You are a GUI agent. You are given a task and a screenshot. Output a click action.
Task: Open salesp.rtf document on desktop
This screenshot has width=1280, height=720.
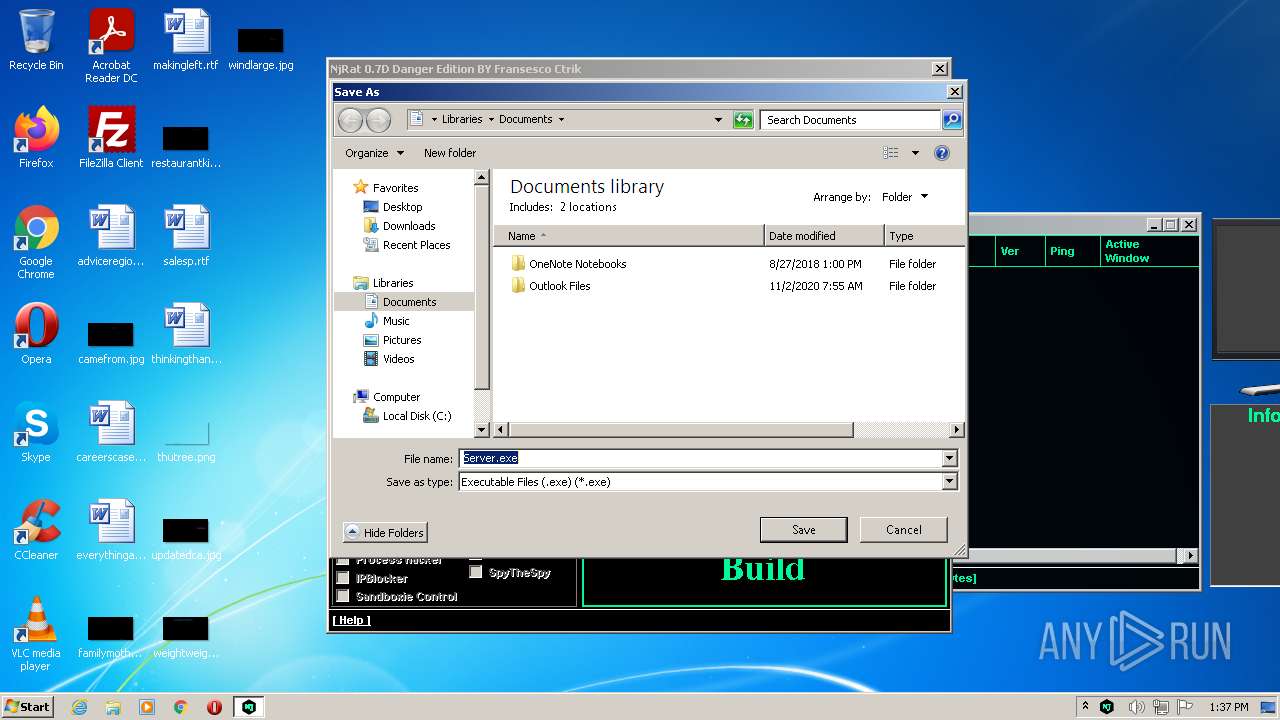pos(186,236)
